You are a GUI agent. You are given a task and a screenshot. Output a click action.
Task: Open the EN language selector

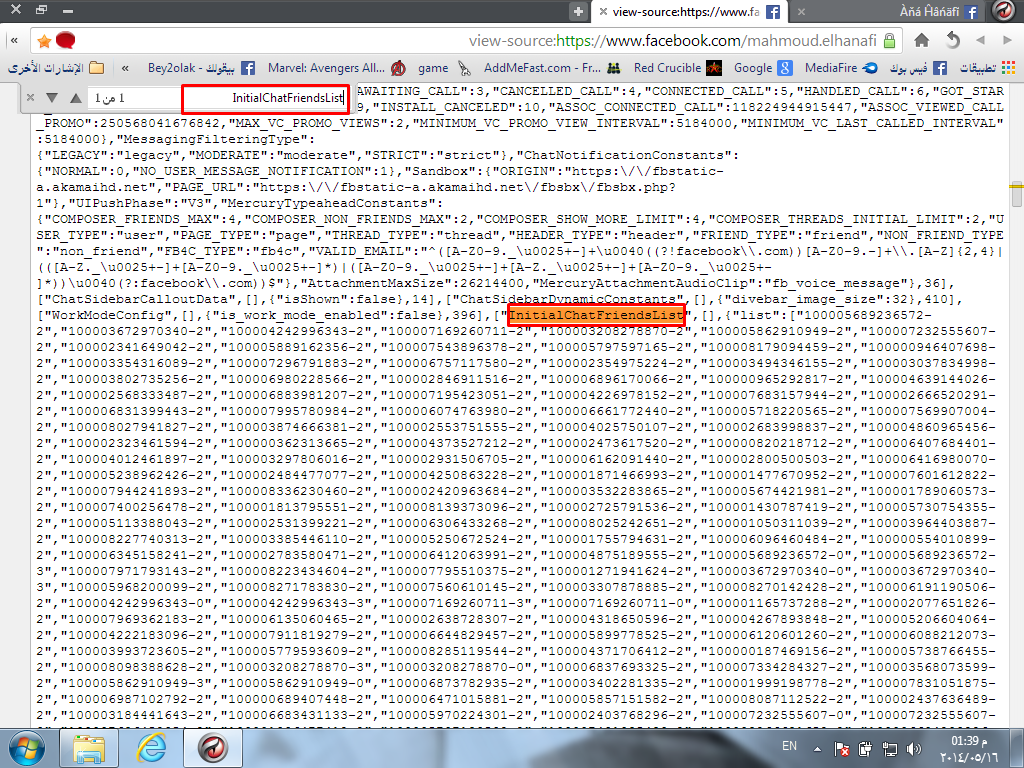[789, 746]
